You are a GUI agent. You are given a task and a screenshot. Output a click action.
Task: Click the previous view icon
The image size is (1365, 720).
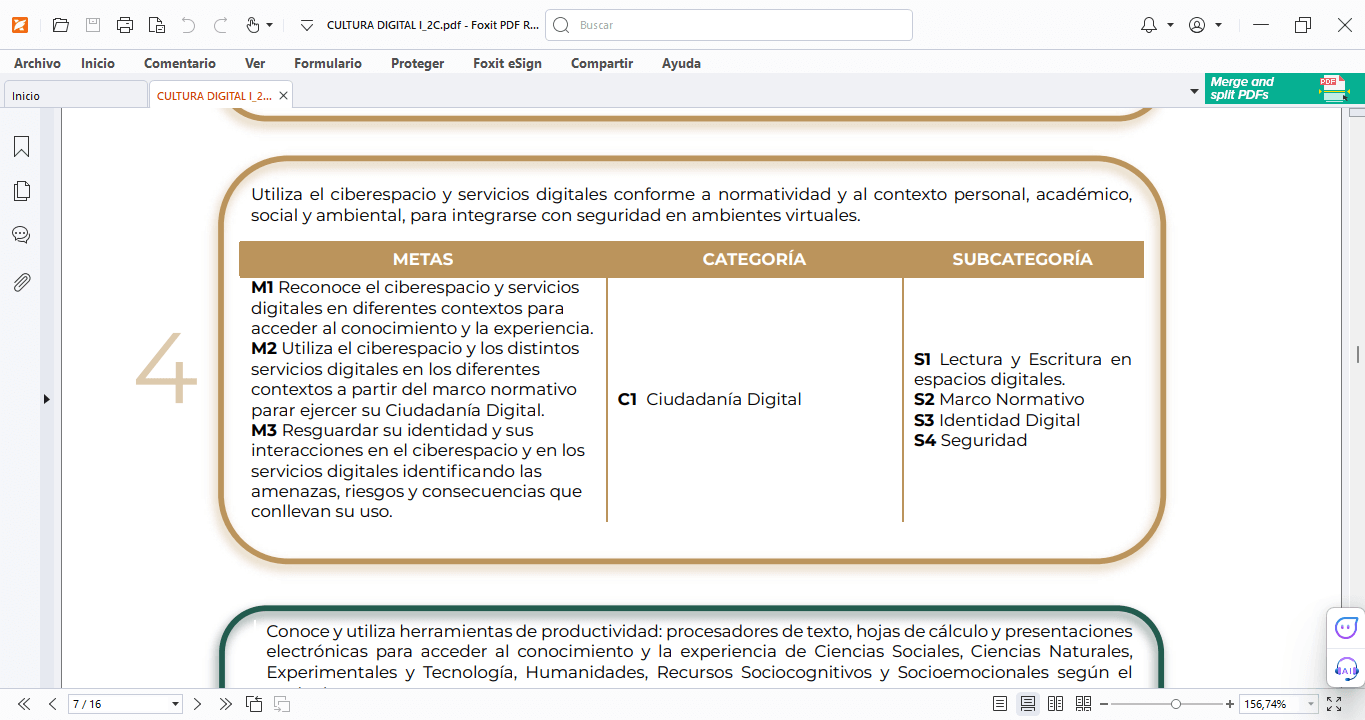pyautogui.click(x=254, y=704)
